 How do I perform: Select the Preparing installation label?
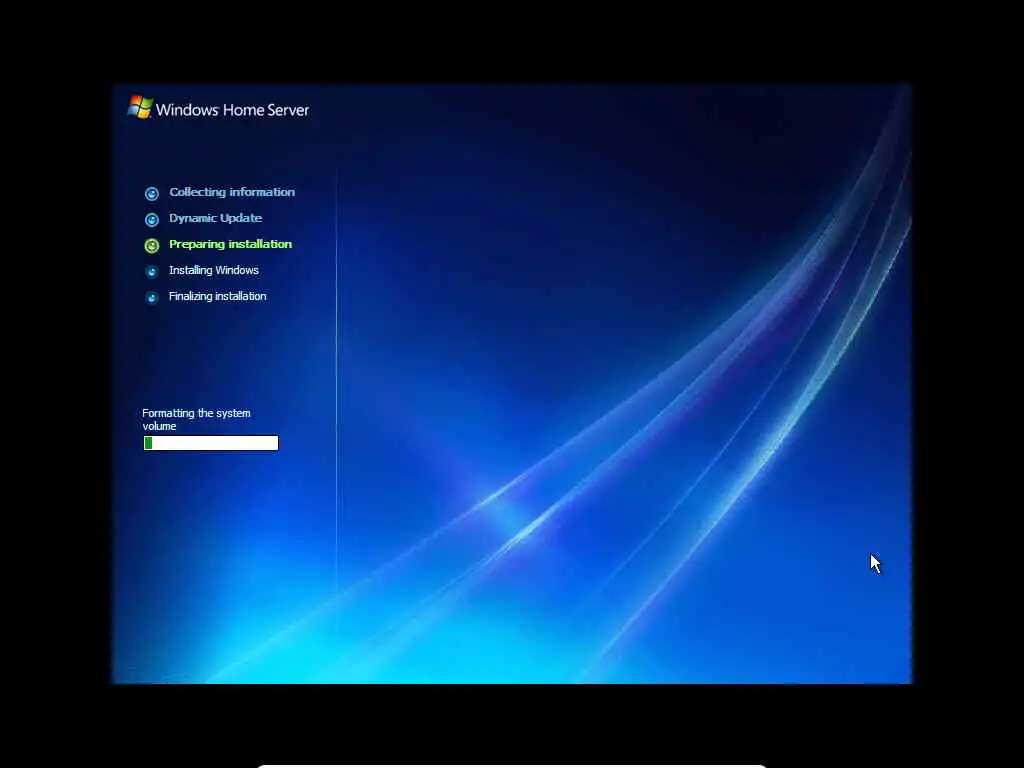231,244
